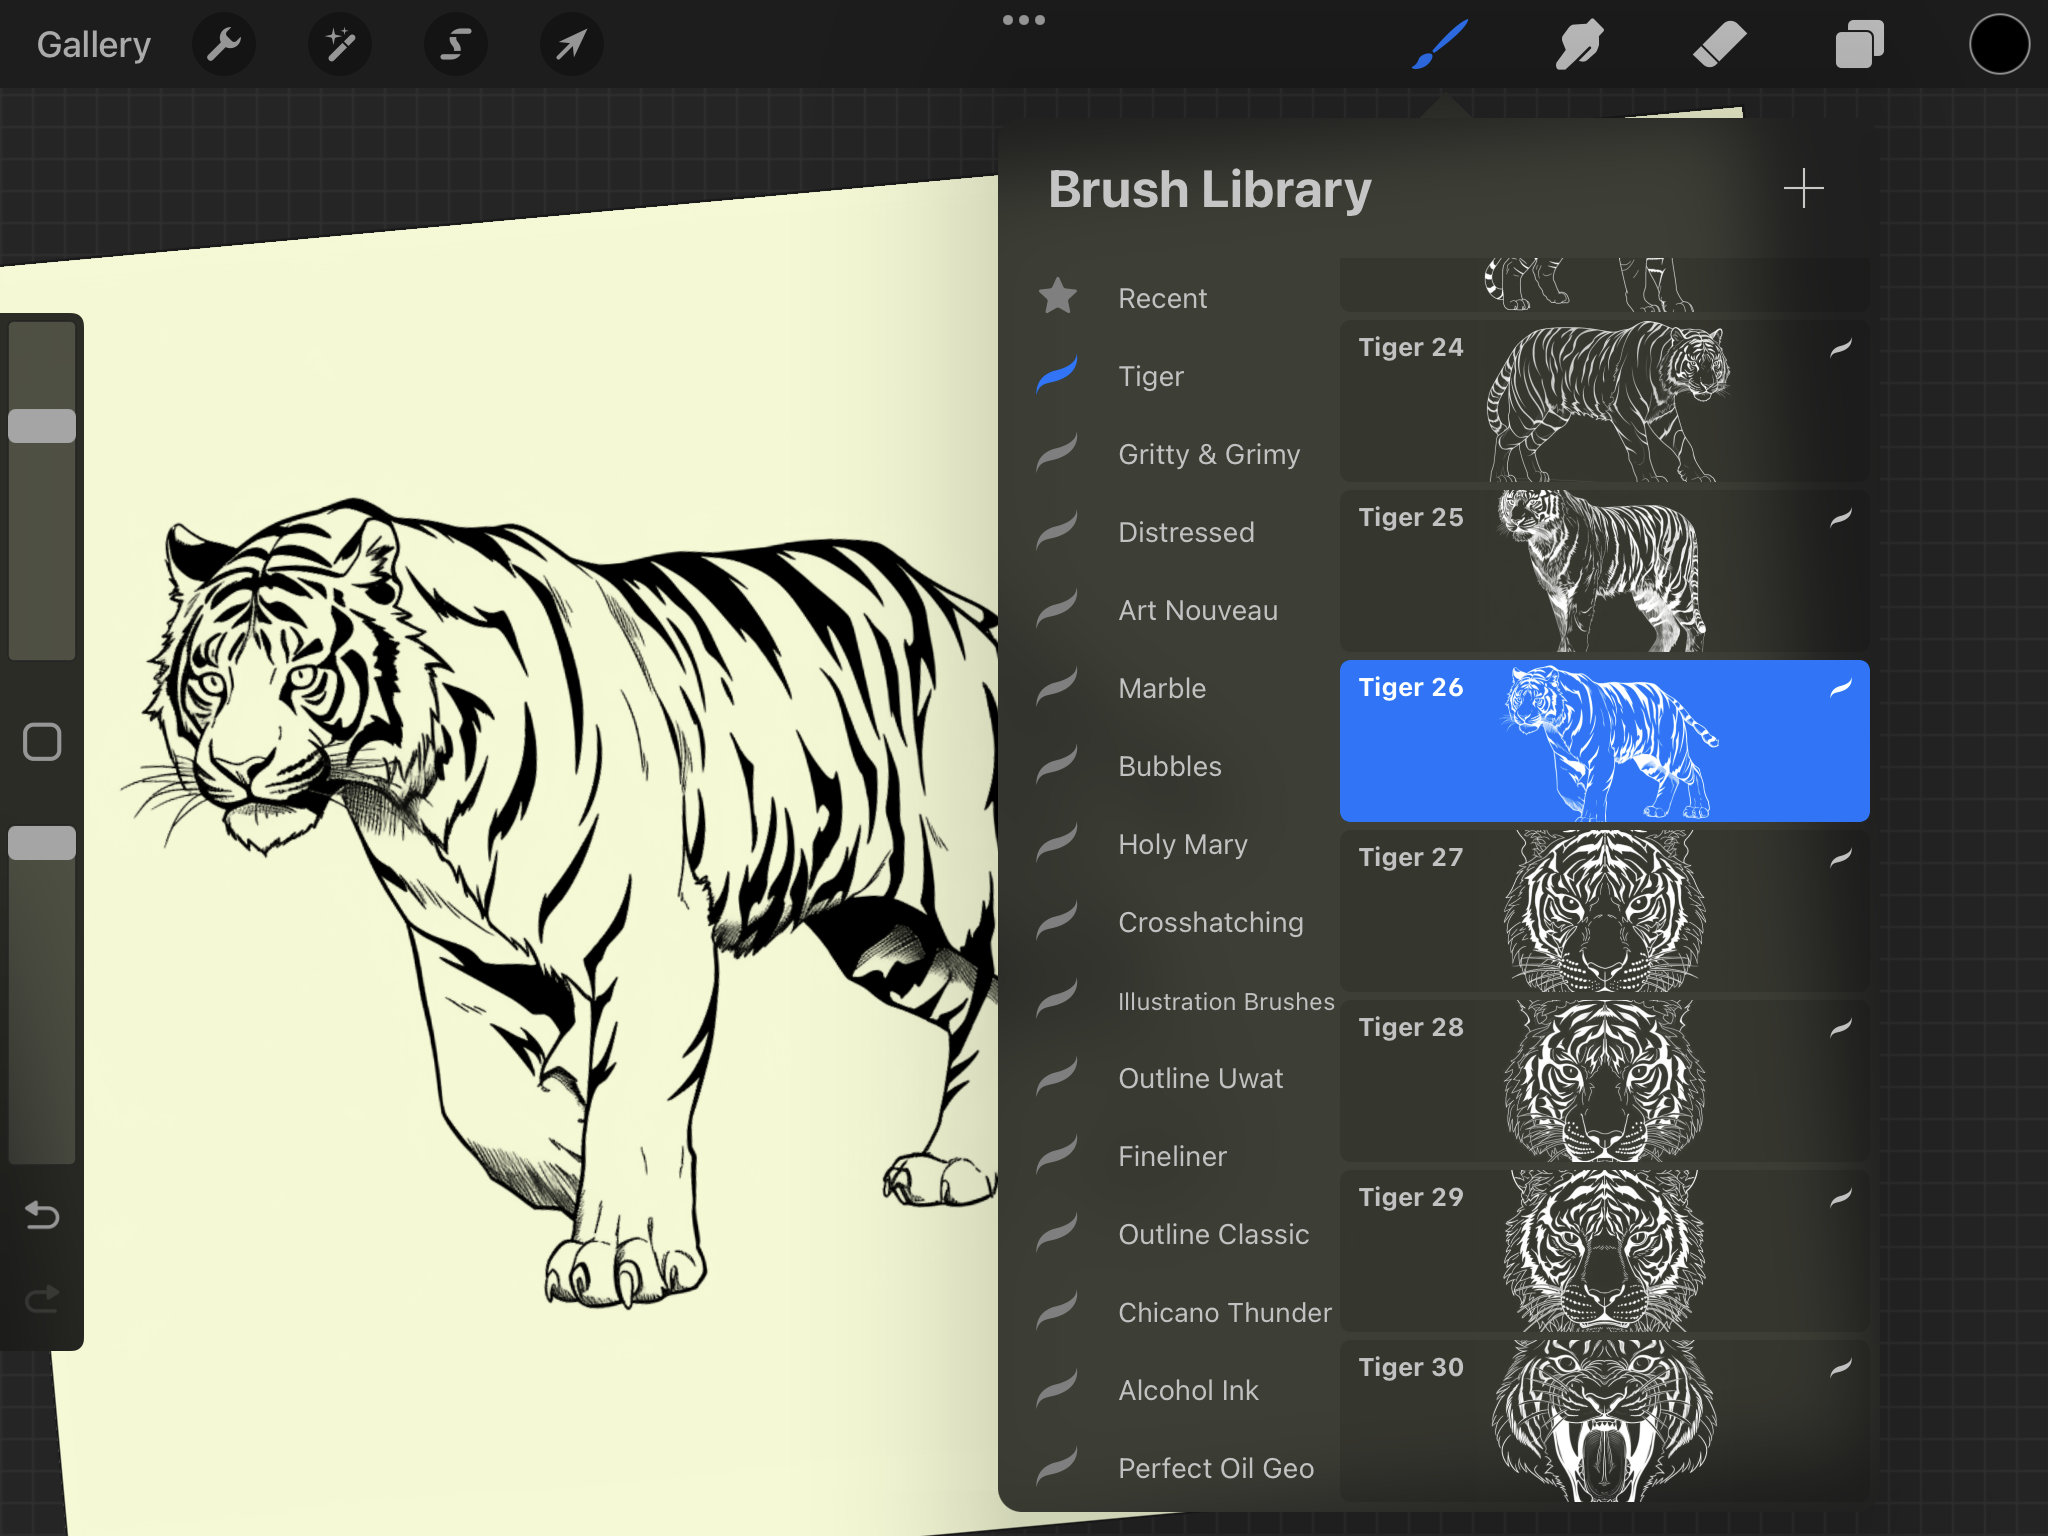Tap the undo arrow in the sidebar
Screen dimensions: 2048x1536
point(40,1213)
